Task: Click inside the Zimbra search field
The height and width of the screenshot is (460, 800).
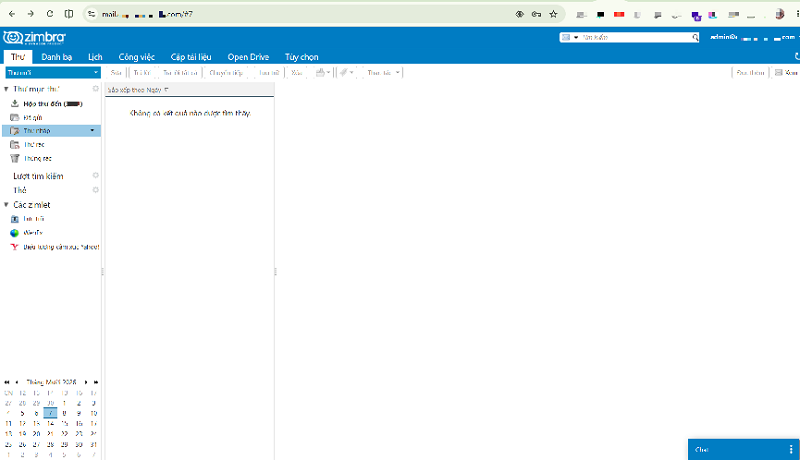Action: tap(636, 37)
